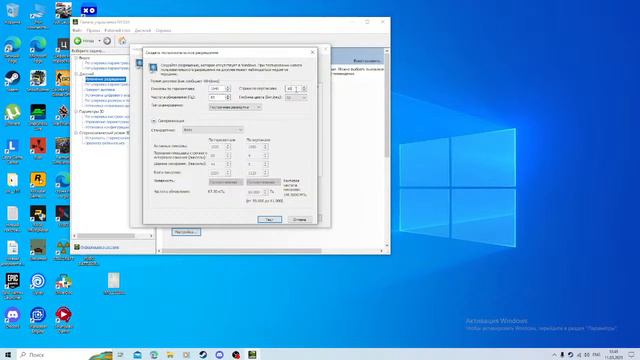Image resolution: width=640 pixels, height=360 pixels.
Task: Open the Справка menu
Action: point(163,31)
